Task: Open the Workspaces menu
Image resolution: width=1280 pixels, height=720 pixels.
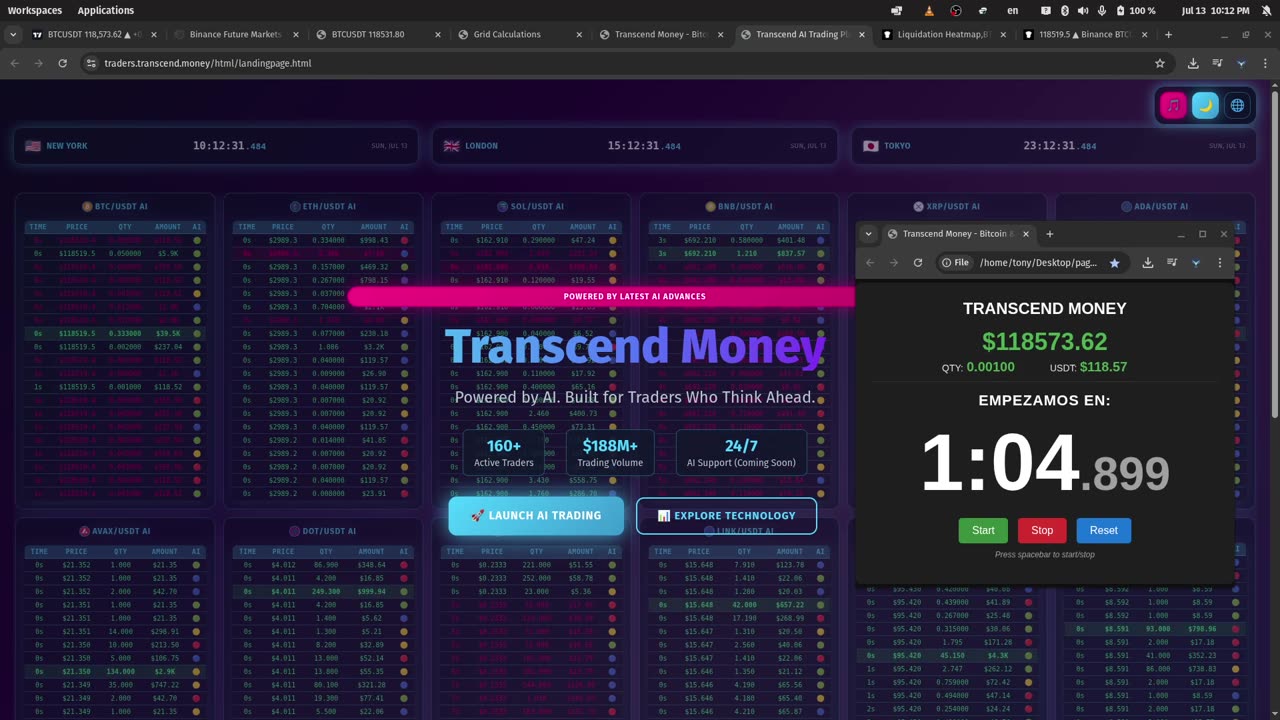Action: coord(34,10)
